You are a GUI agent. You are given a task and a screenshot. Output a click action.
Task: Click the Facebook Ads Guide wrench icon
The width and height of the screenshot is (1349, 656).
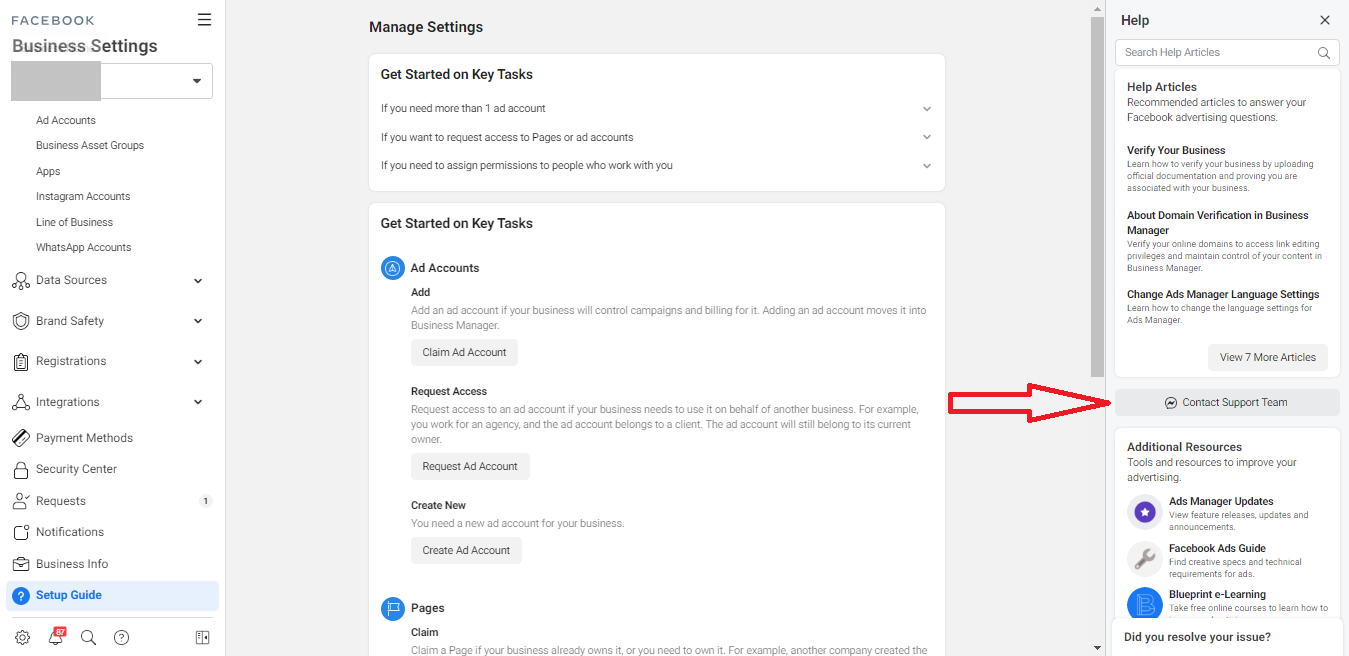click(1144, 559)
